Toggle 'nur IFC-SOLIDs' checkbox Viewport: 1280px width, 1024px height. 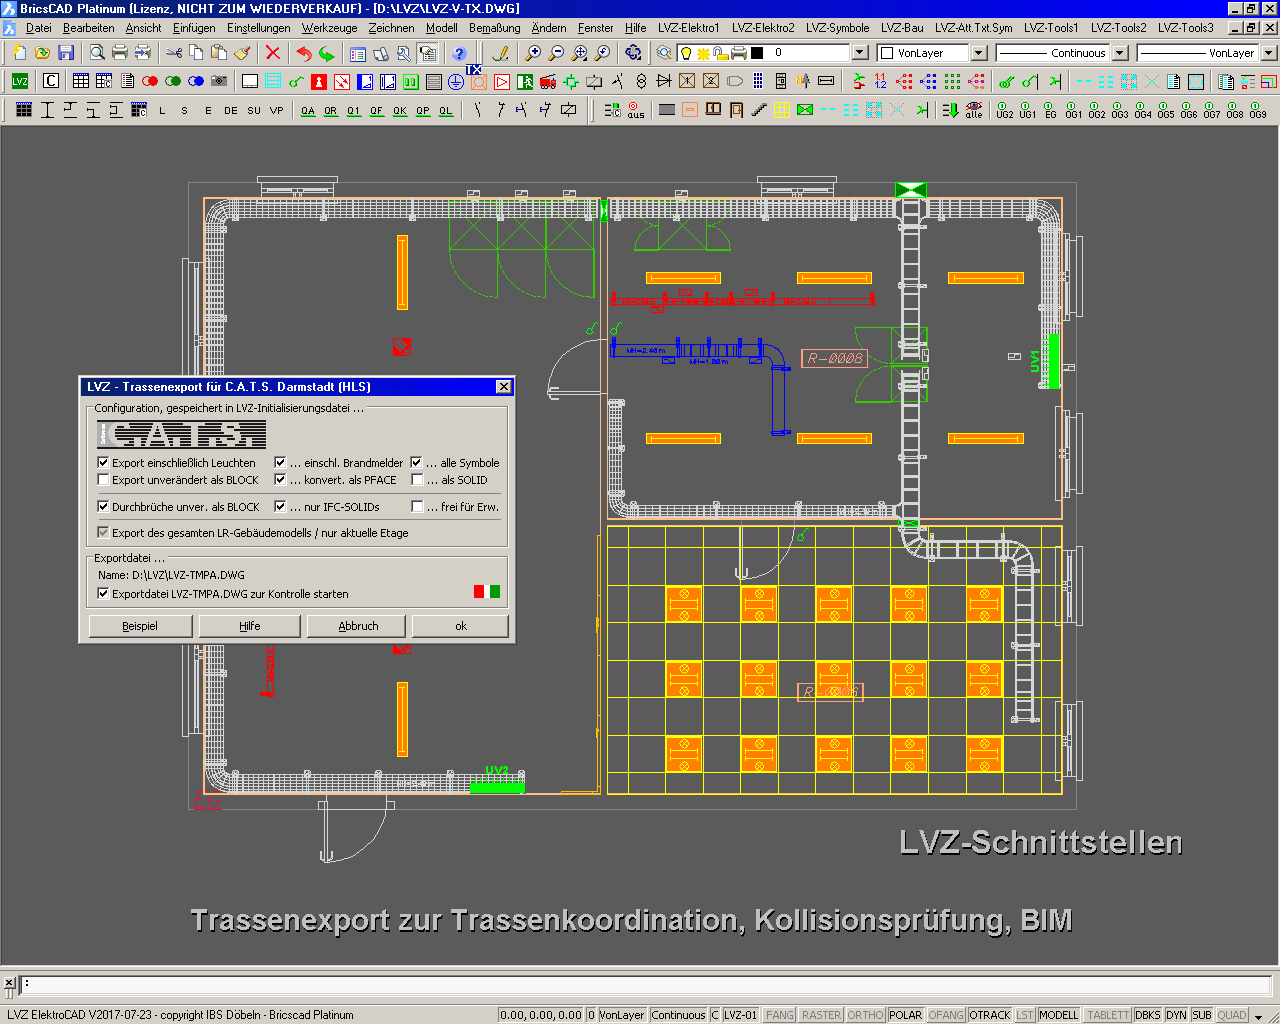click(x=280, y=507)
